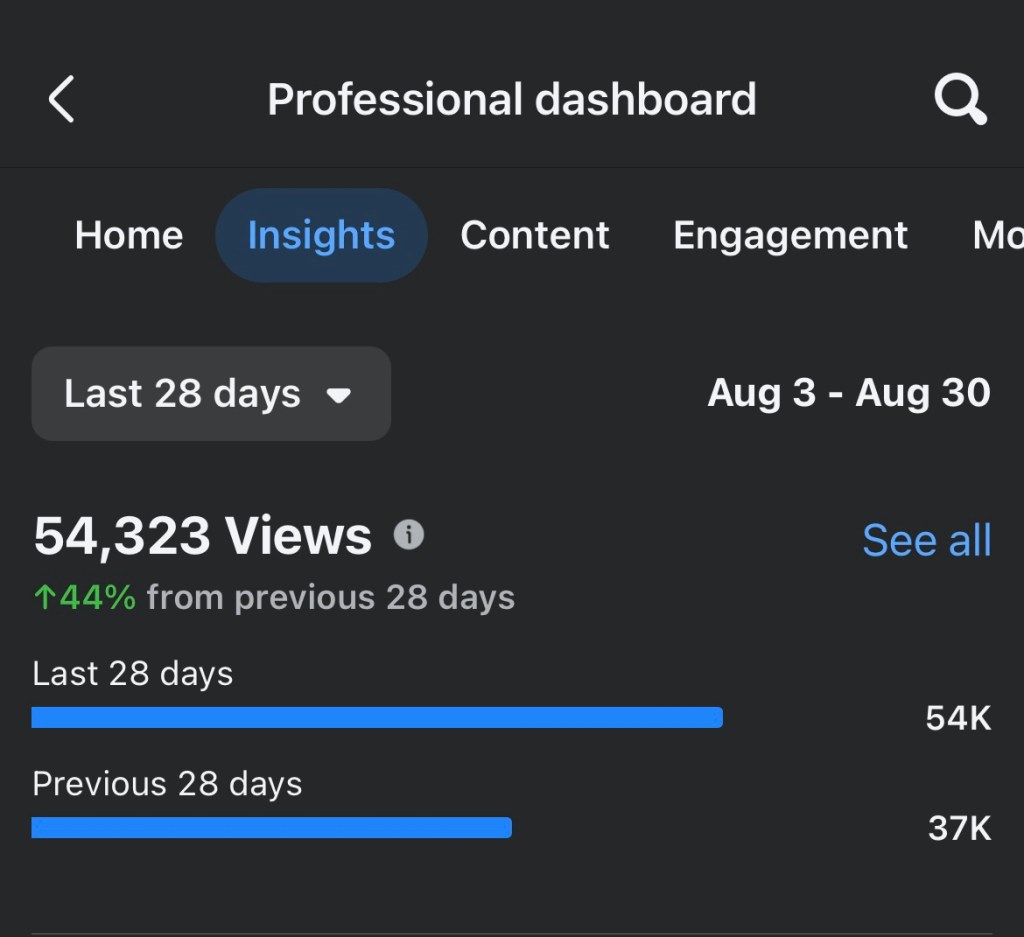Tap the back arrow icon
1024x937 pixels.
click(62, 100)
